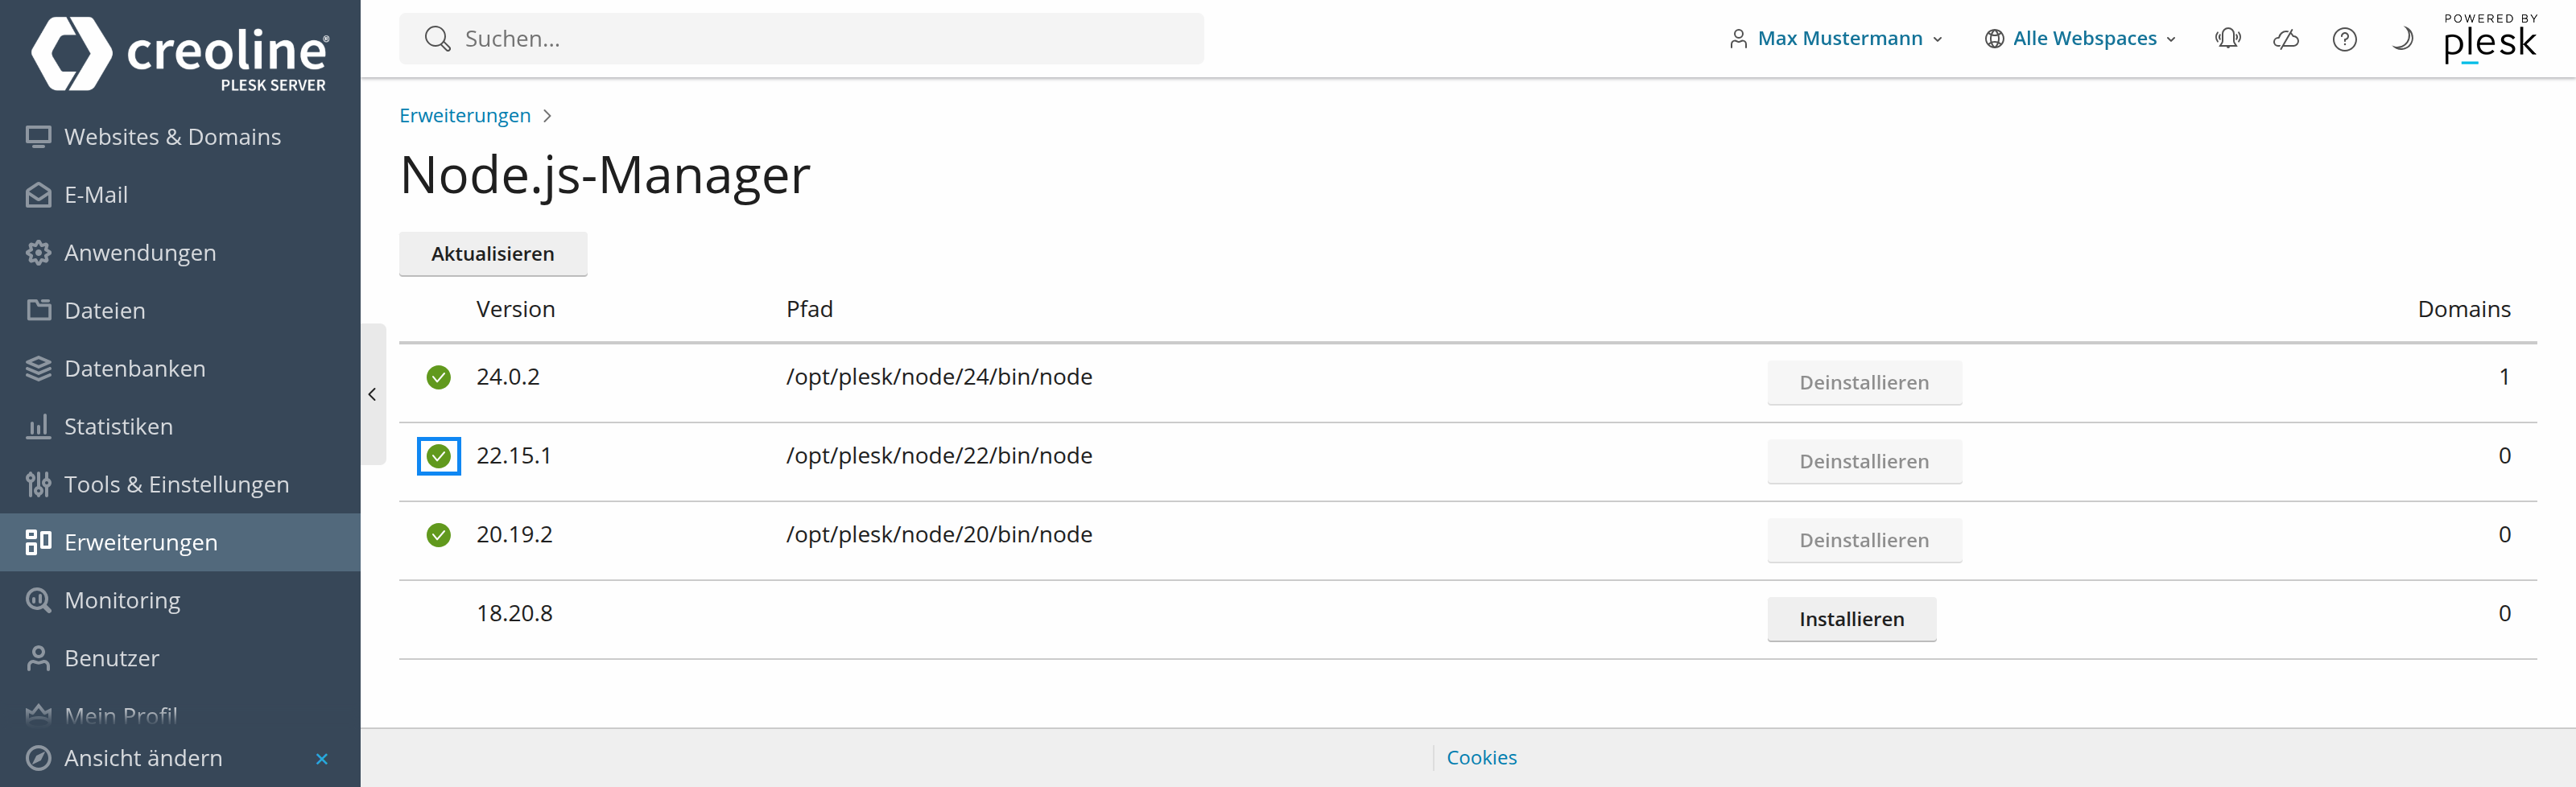The height and width of the screenshot is (787, 2576).
Task: Open Datenbanken menu item
Action: [x=180, y=368]
